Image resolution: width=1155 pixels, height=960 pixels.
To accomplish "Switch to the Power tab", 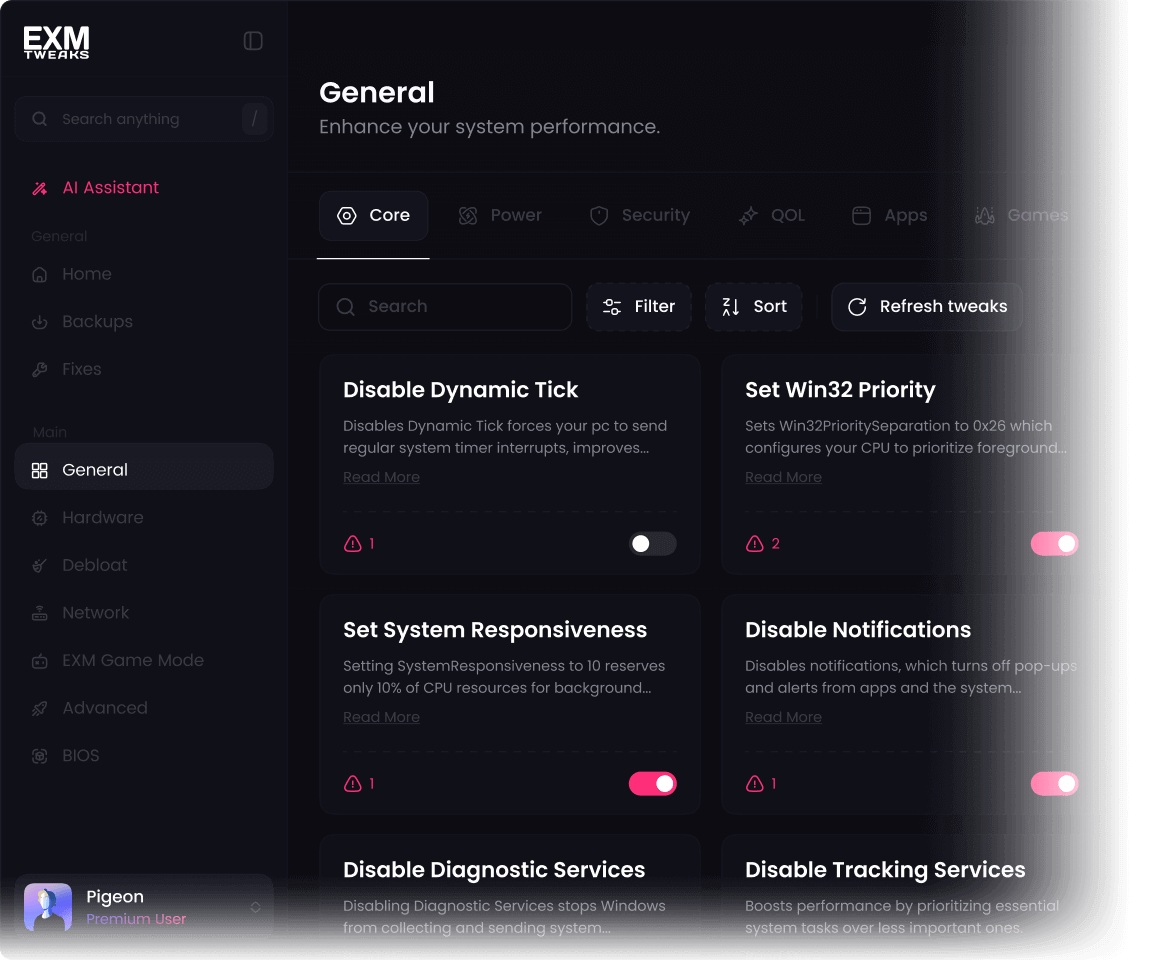I will click(x=500, y=215).
